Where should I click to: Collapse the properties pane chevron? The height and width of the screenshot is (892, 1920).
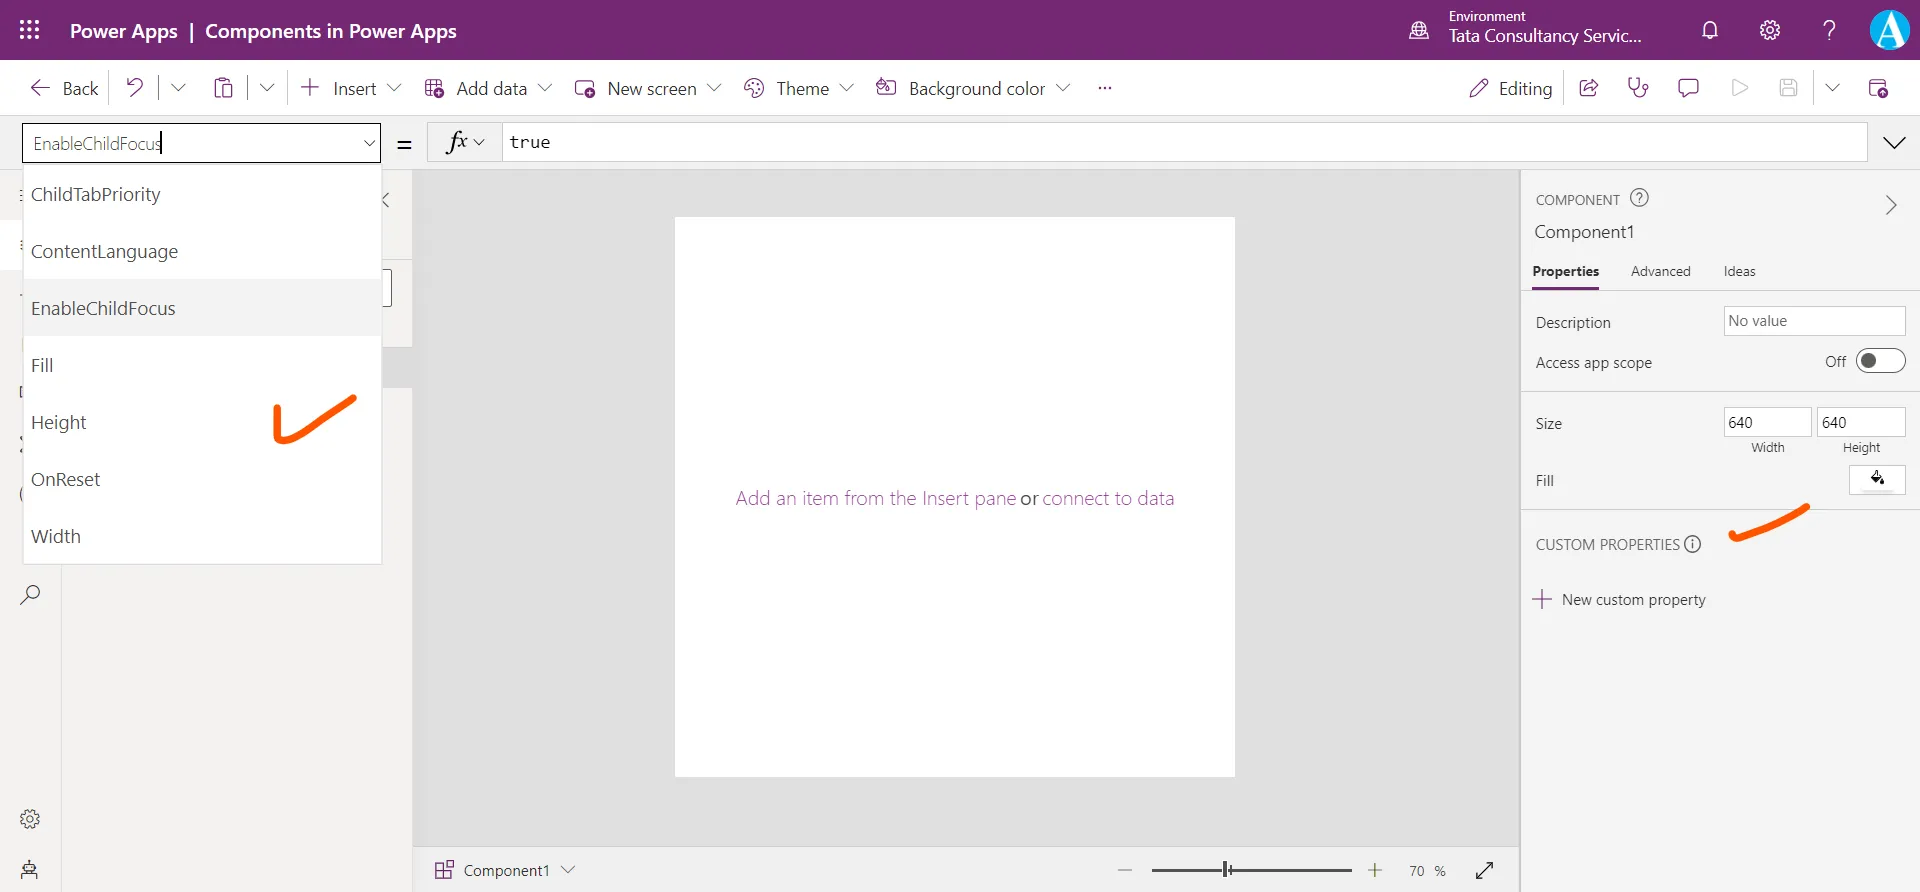click(x=1891, y=205)
